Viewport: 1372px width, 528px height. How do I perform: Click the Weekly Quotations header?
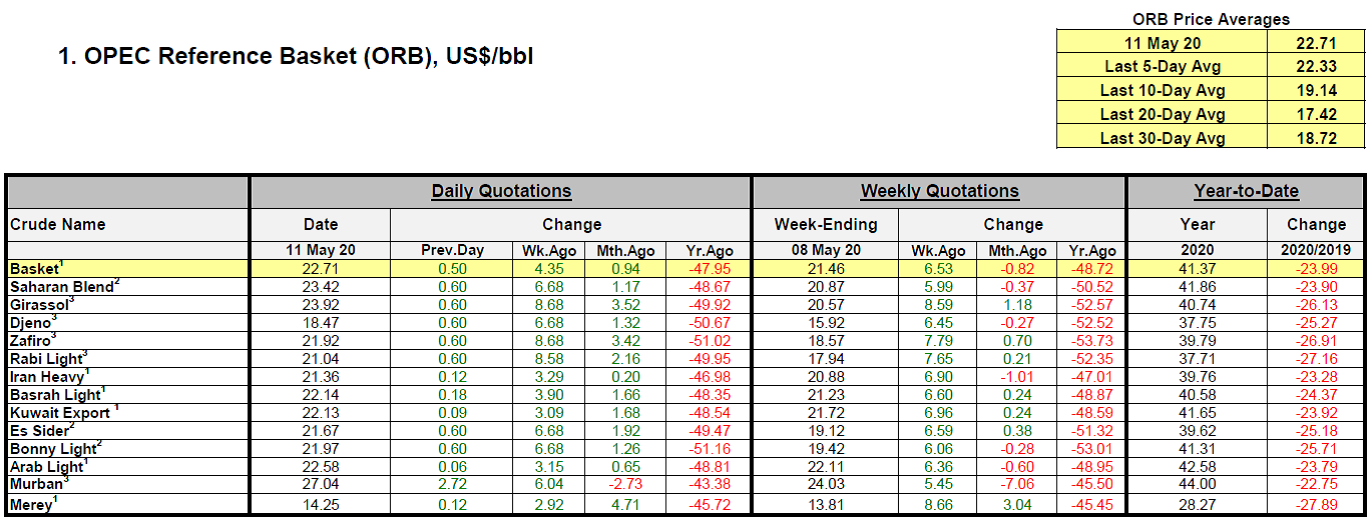tap(939, 191)
